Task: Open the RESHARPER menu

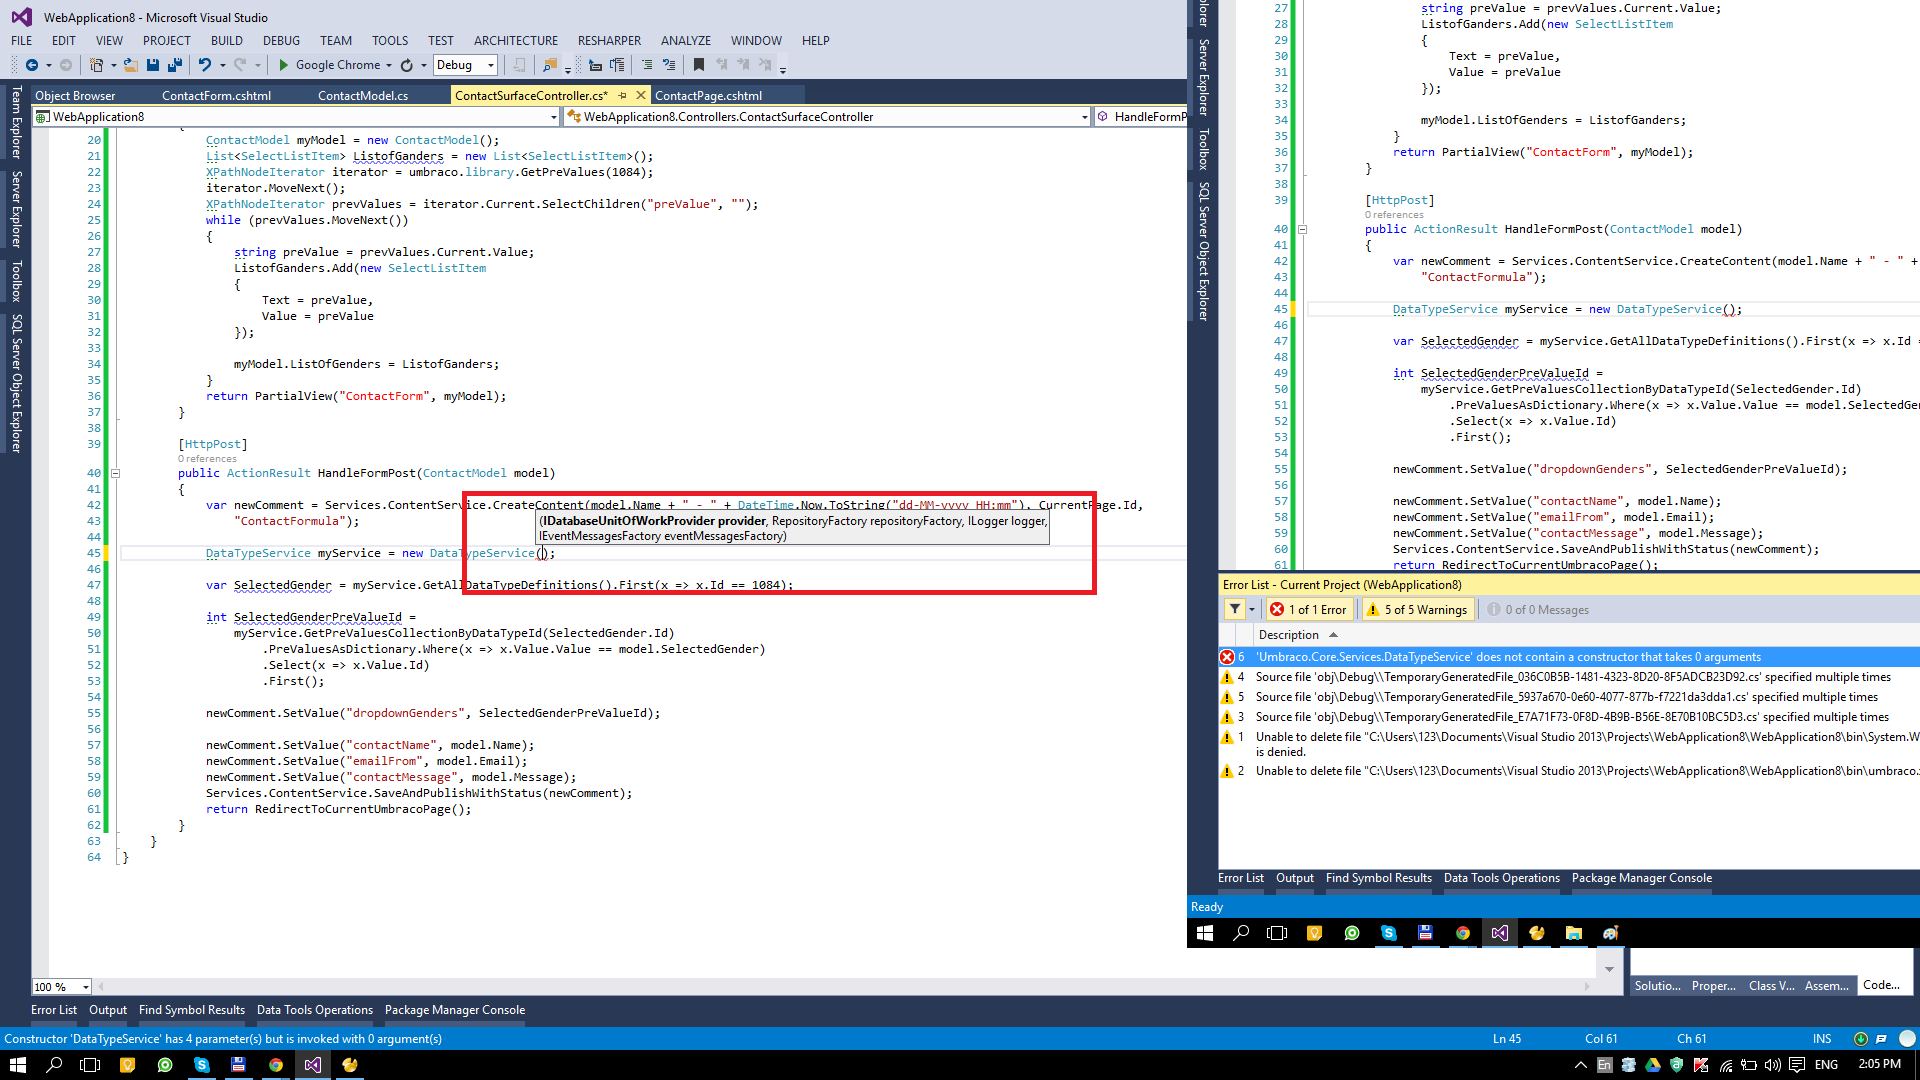Action: [x=609, y=41]
